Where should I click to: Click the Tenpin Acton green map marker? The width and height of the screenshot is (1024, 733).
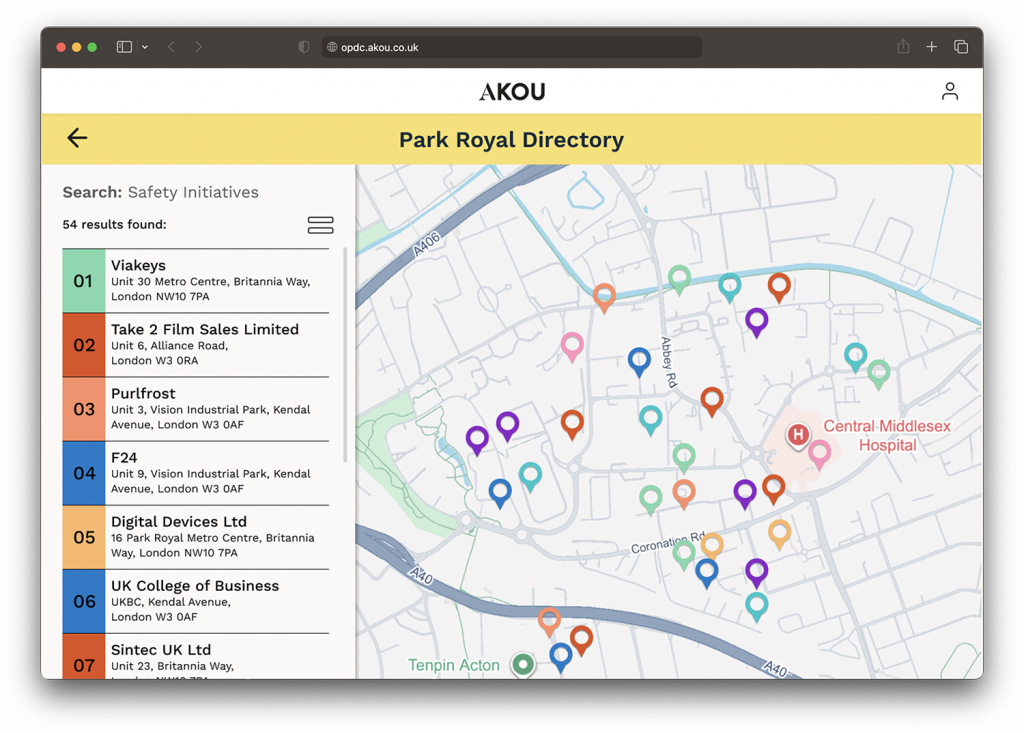click(x=522, y=664)
